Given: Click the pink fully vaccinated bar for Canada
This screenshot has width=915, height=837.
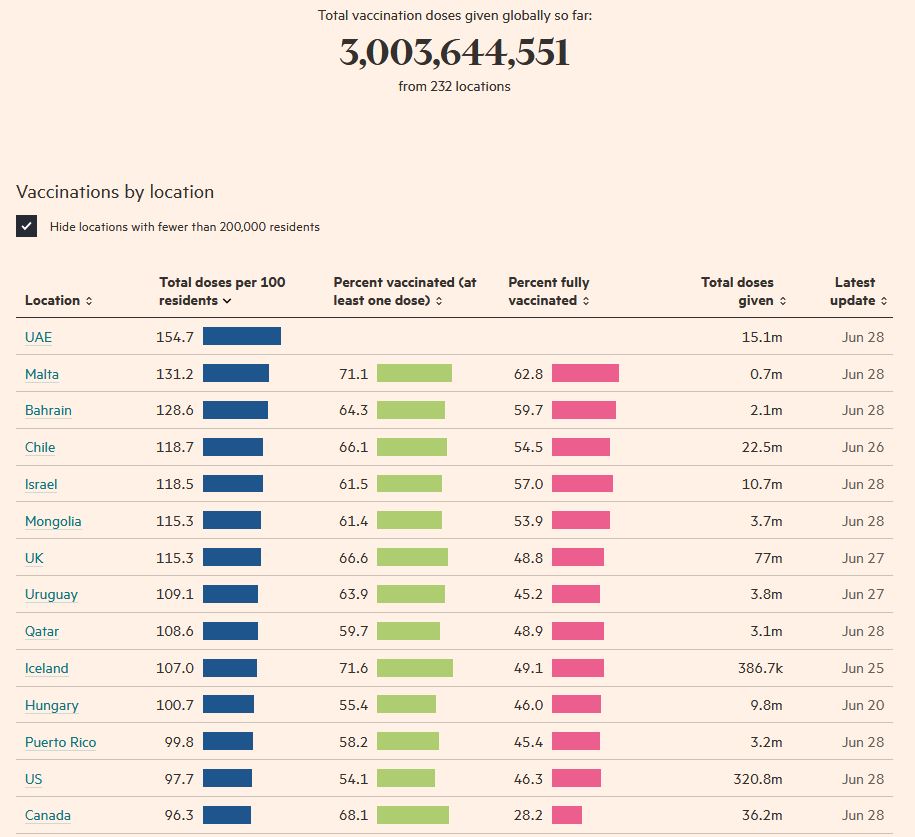Looking at the screenshot, I should point(566,815).
